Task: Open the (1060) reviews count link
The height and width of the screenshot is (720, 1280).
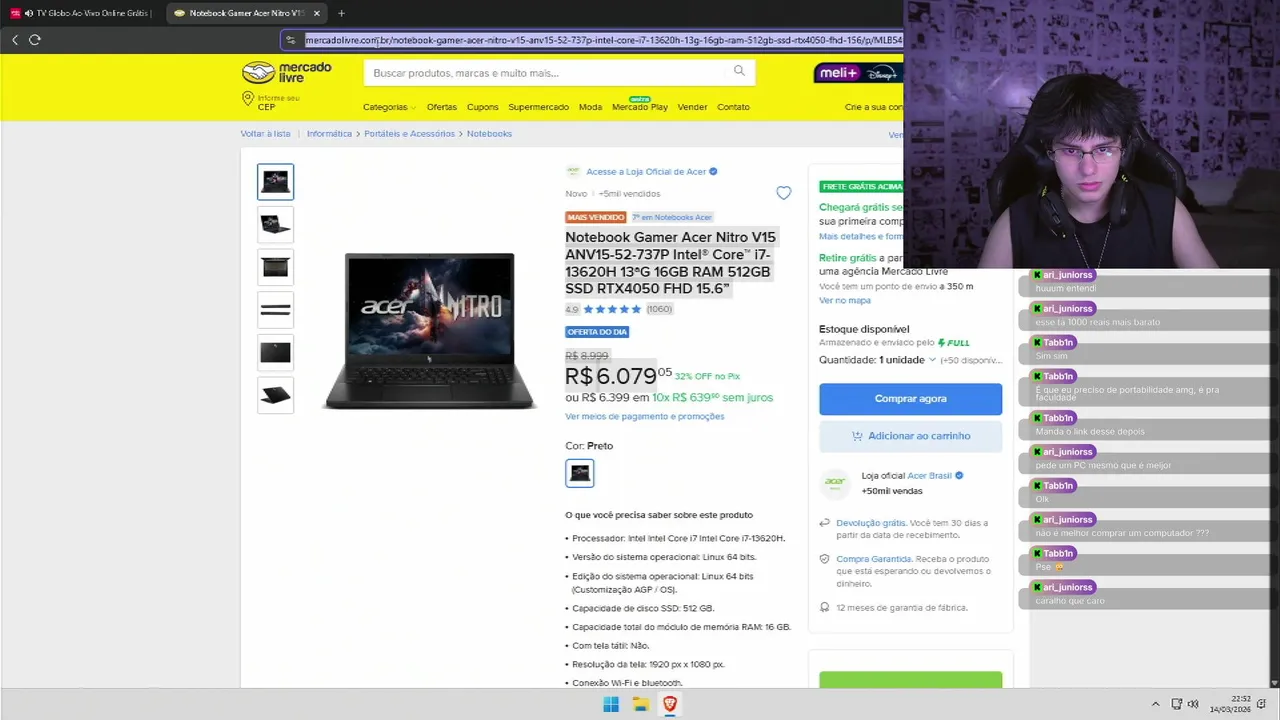Action: coord(659,309)
